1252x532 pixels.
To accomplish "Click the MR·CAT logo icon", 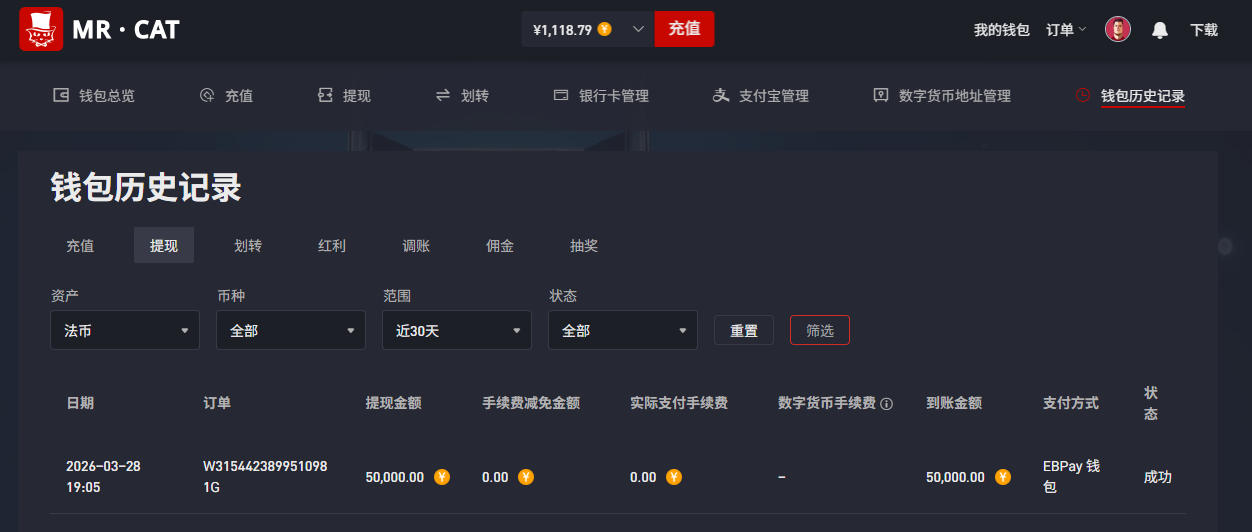I will pos(41,29).
